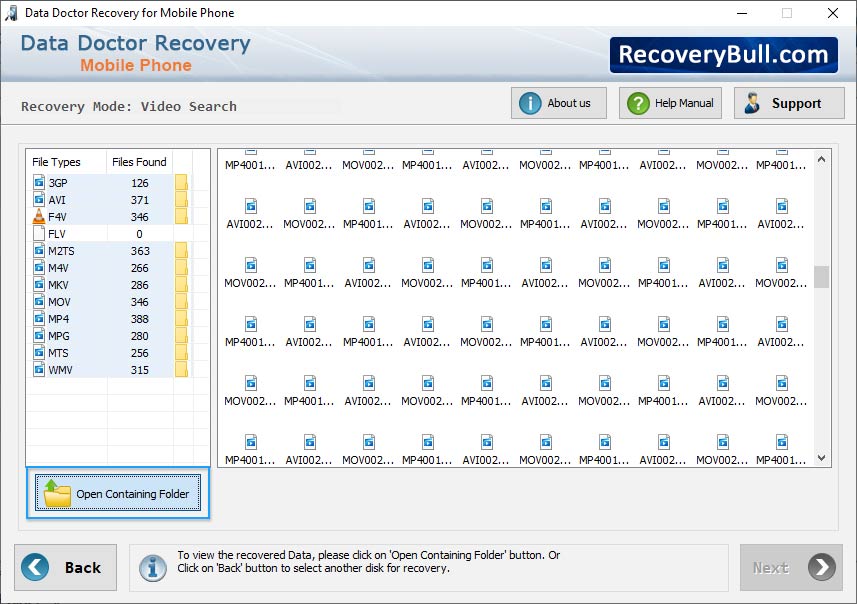Minimize the Data Doctor Recovery window
This screenshot has height=604, width=857.
click(x=742, y=13)
